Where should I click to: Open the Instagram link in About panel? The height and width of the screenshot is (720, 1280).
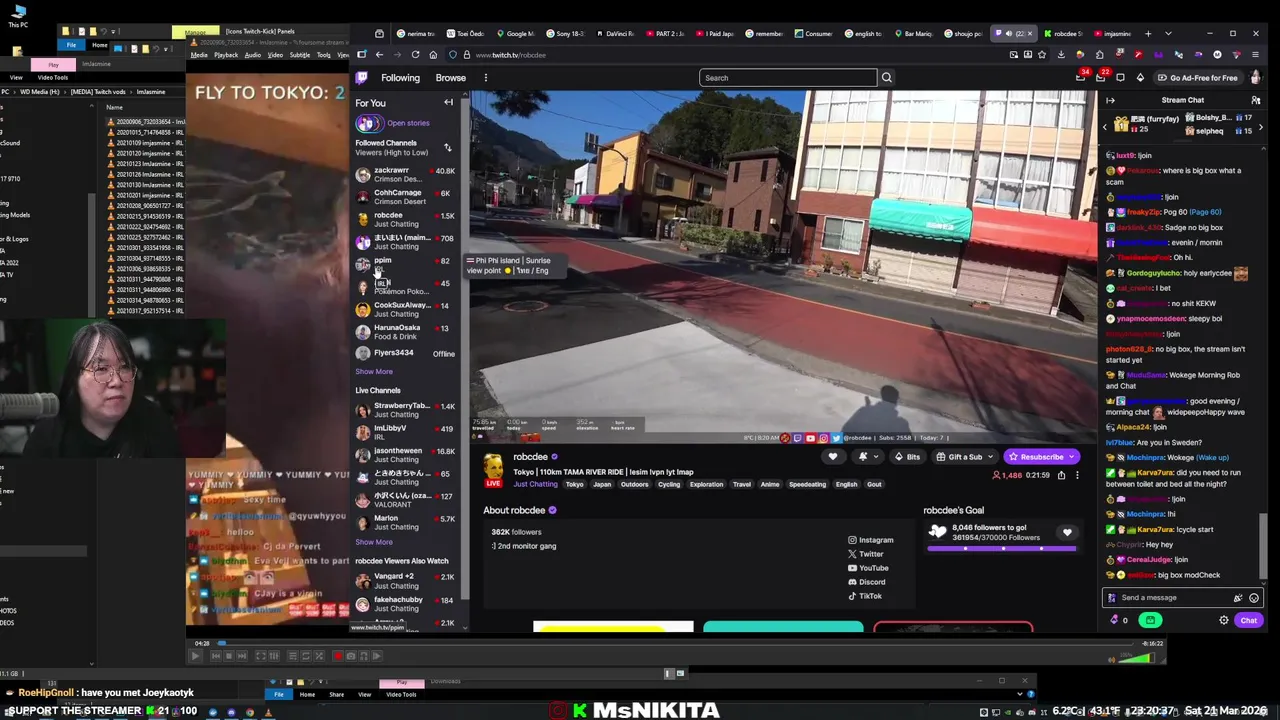(x=870, y=540)
